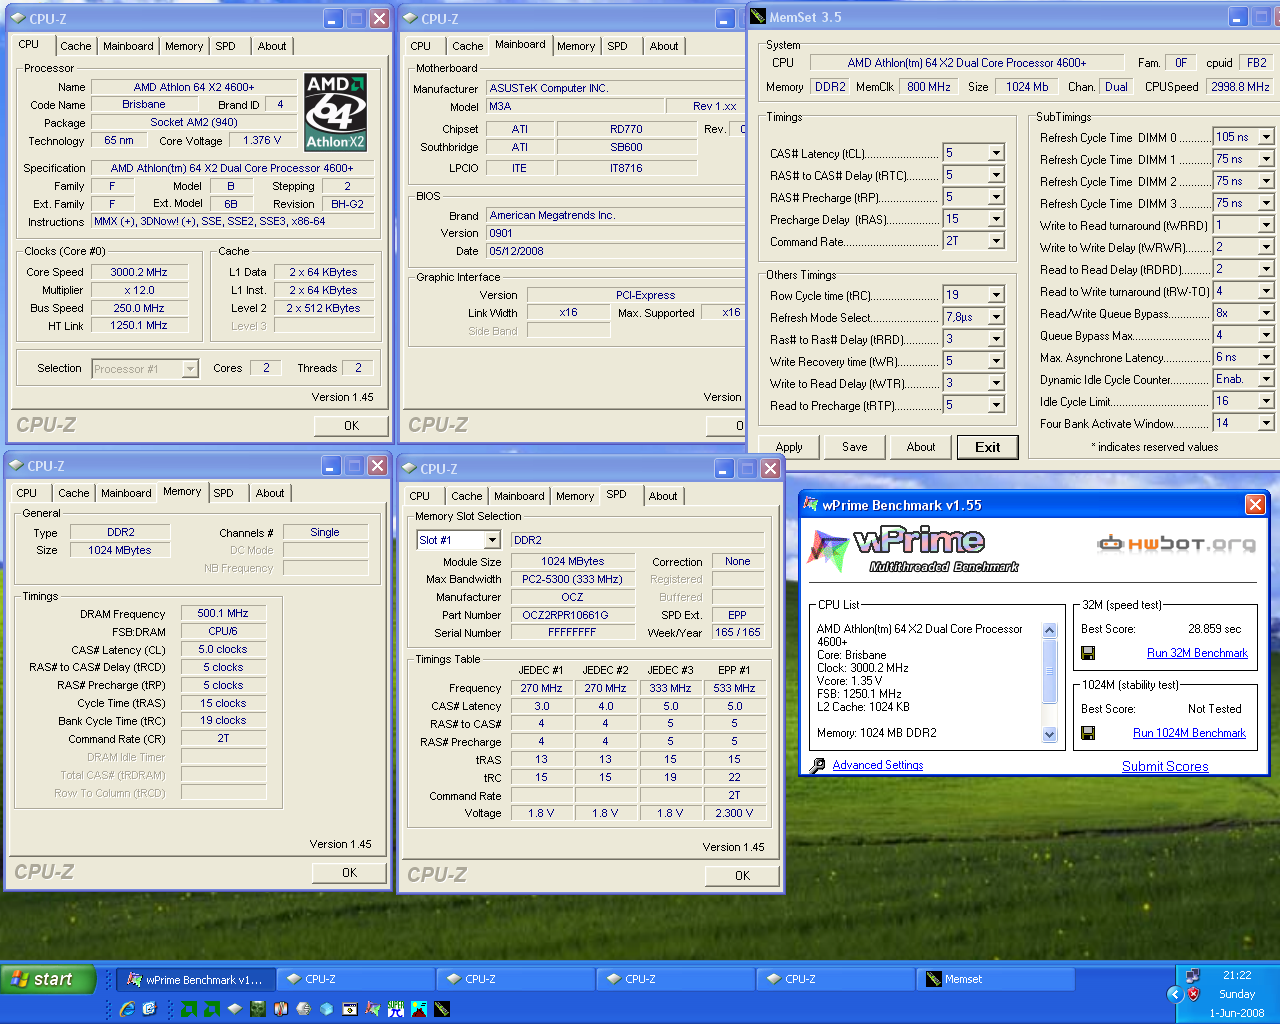Switch to Cache tab in the CPU-Z processor window
Image resolution: width=1280 pixels, height=1024 pixels.
75,46
